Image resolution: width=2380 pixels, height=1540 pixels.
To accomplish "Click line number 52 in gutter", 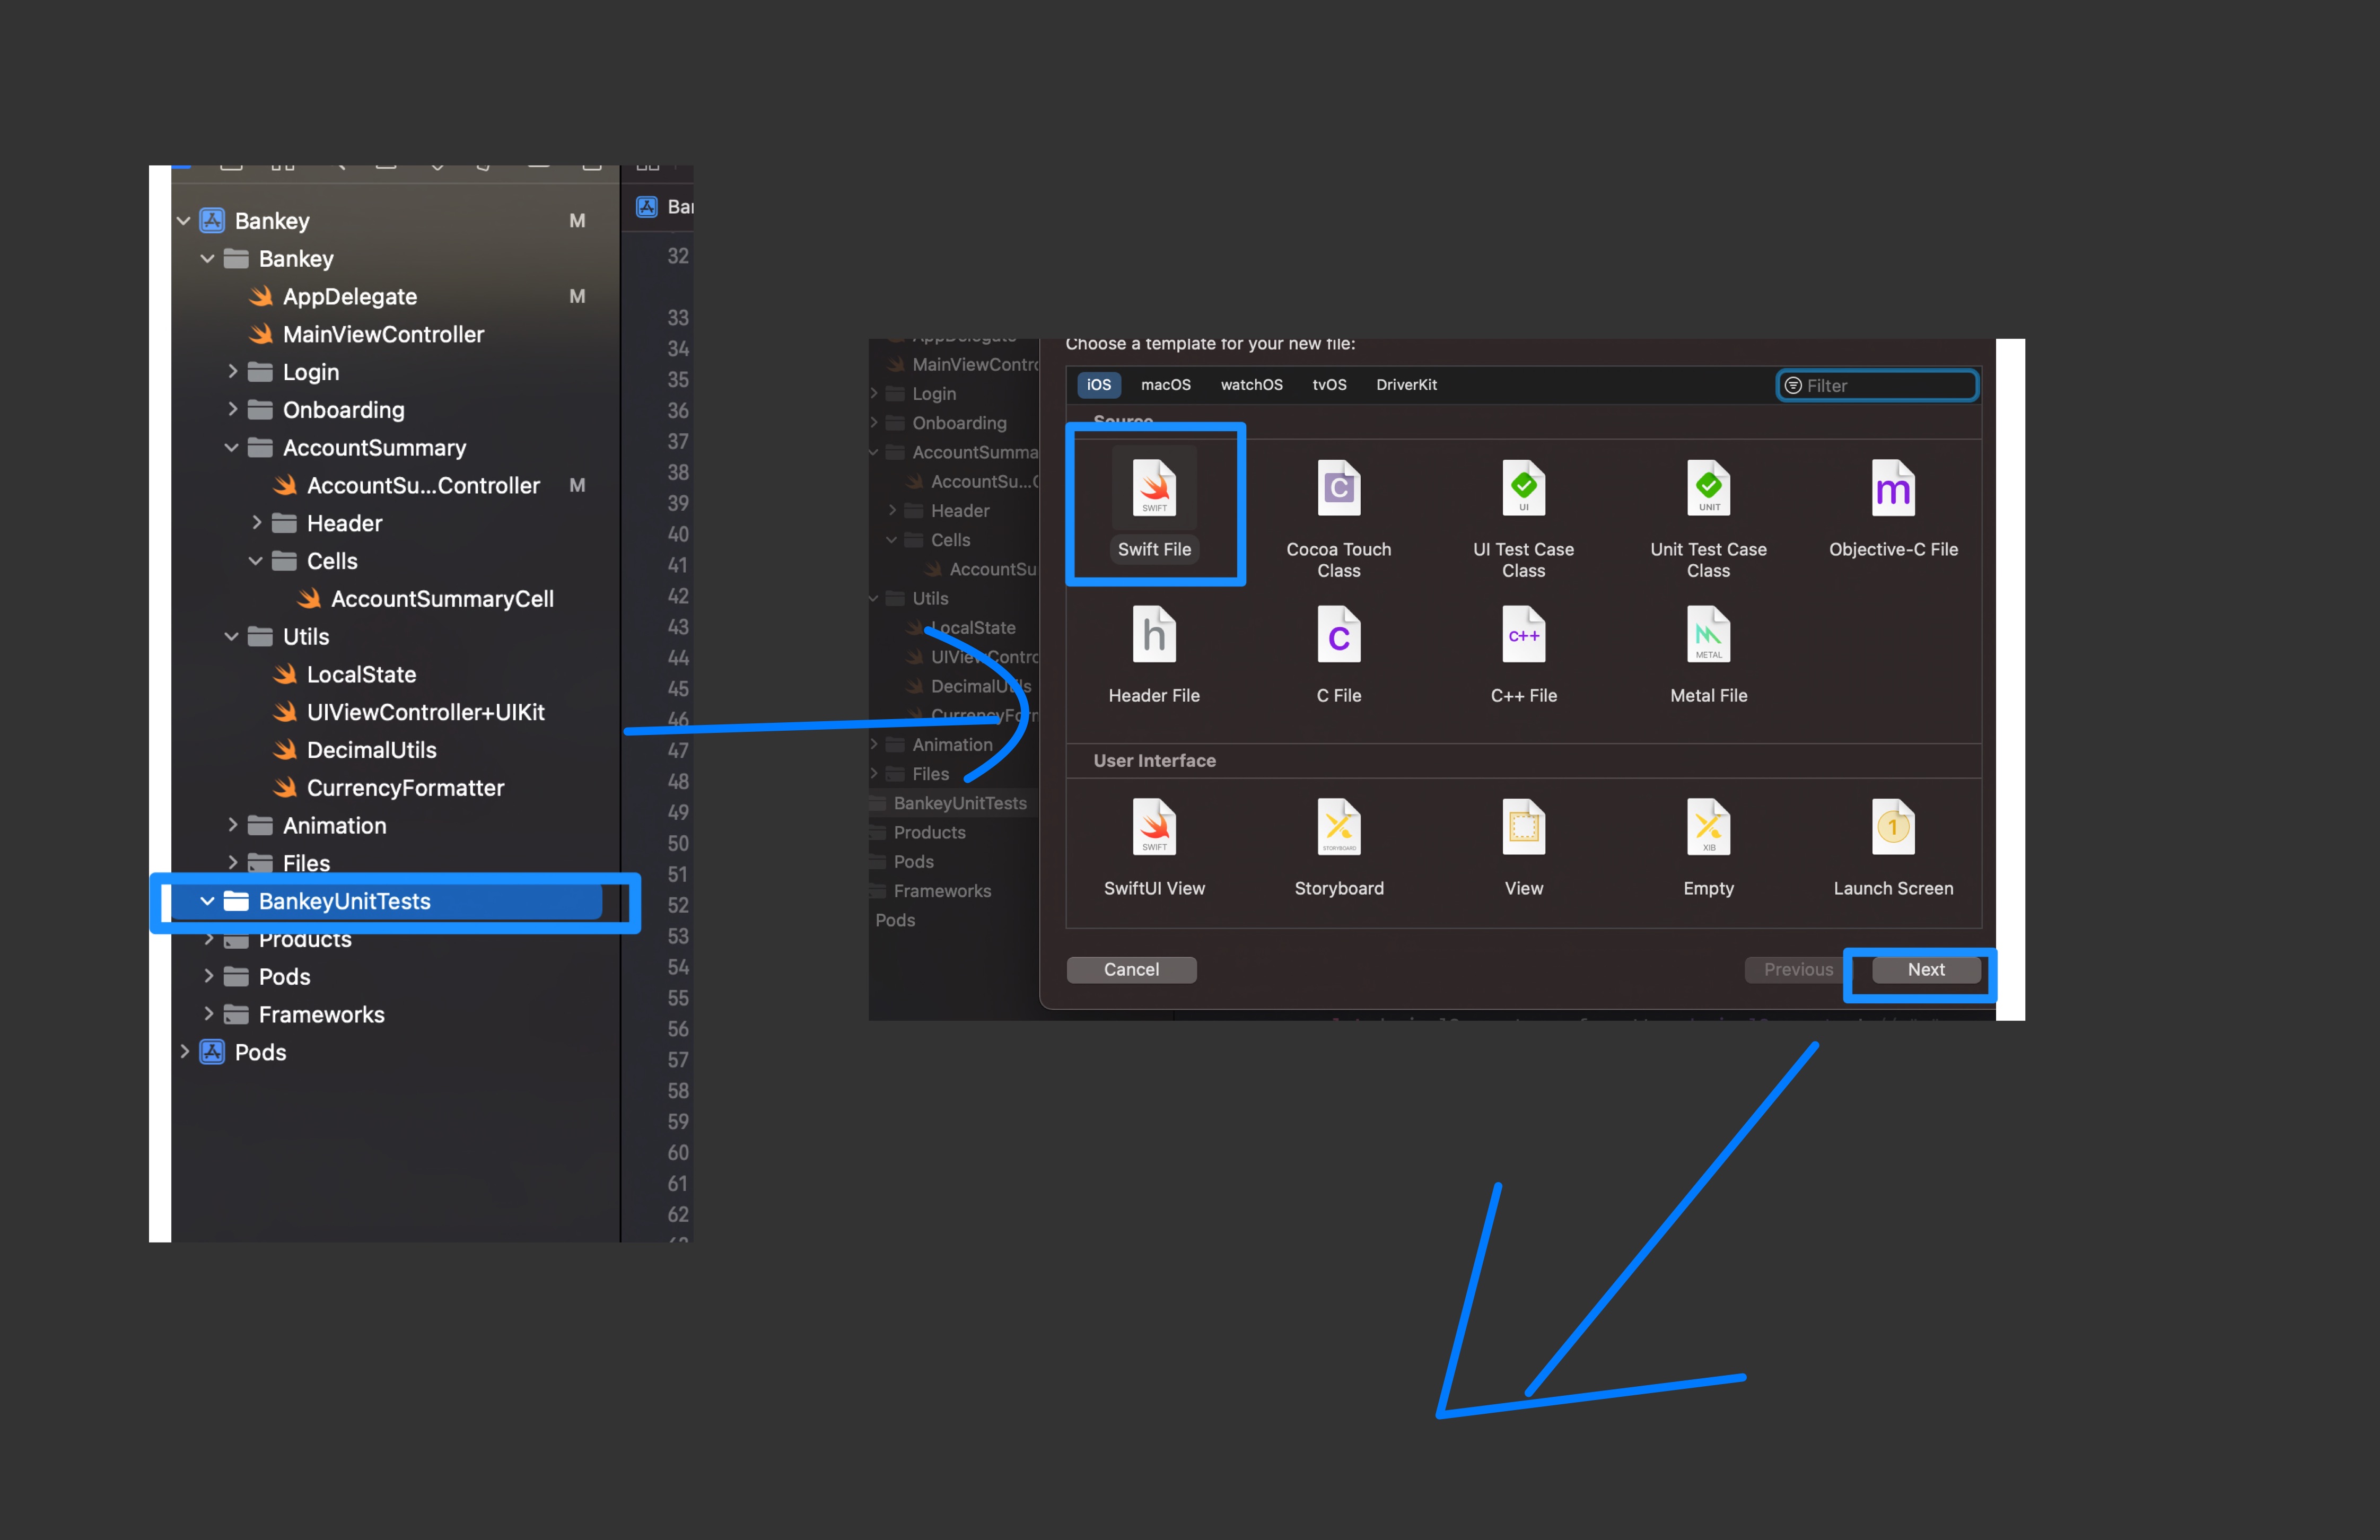I will pyautogui.click(x=678, y=905).
